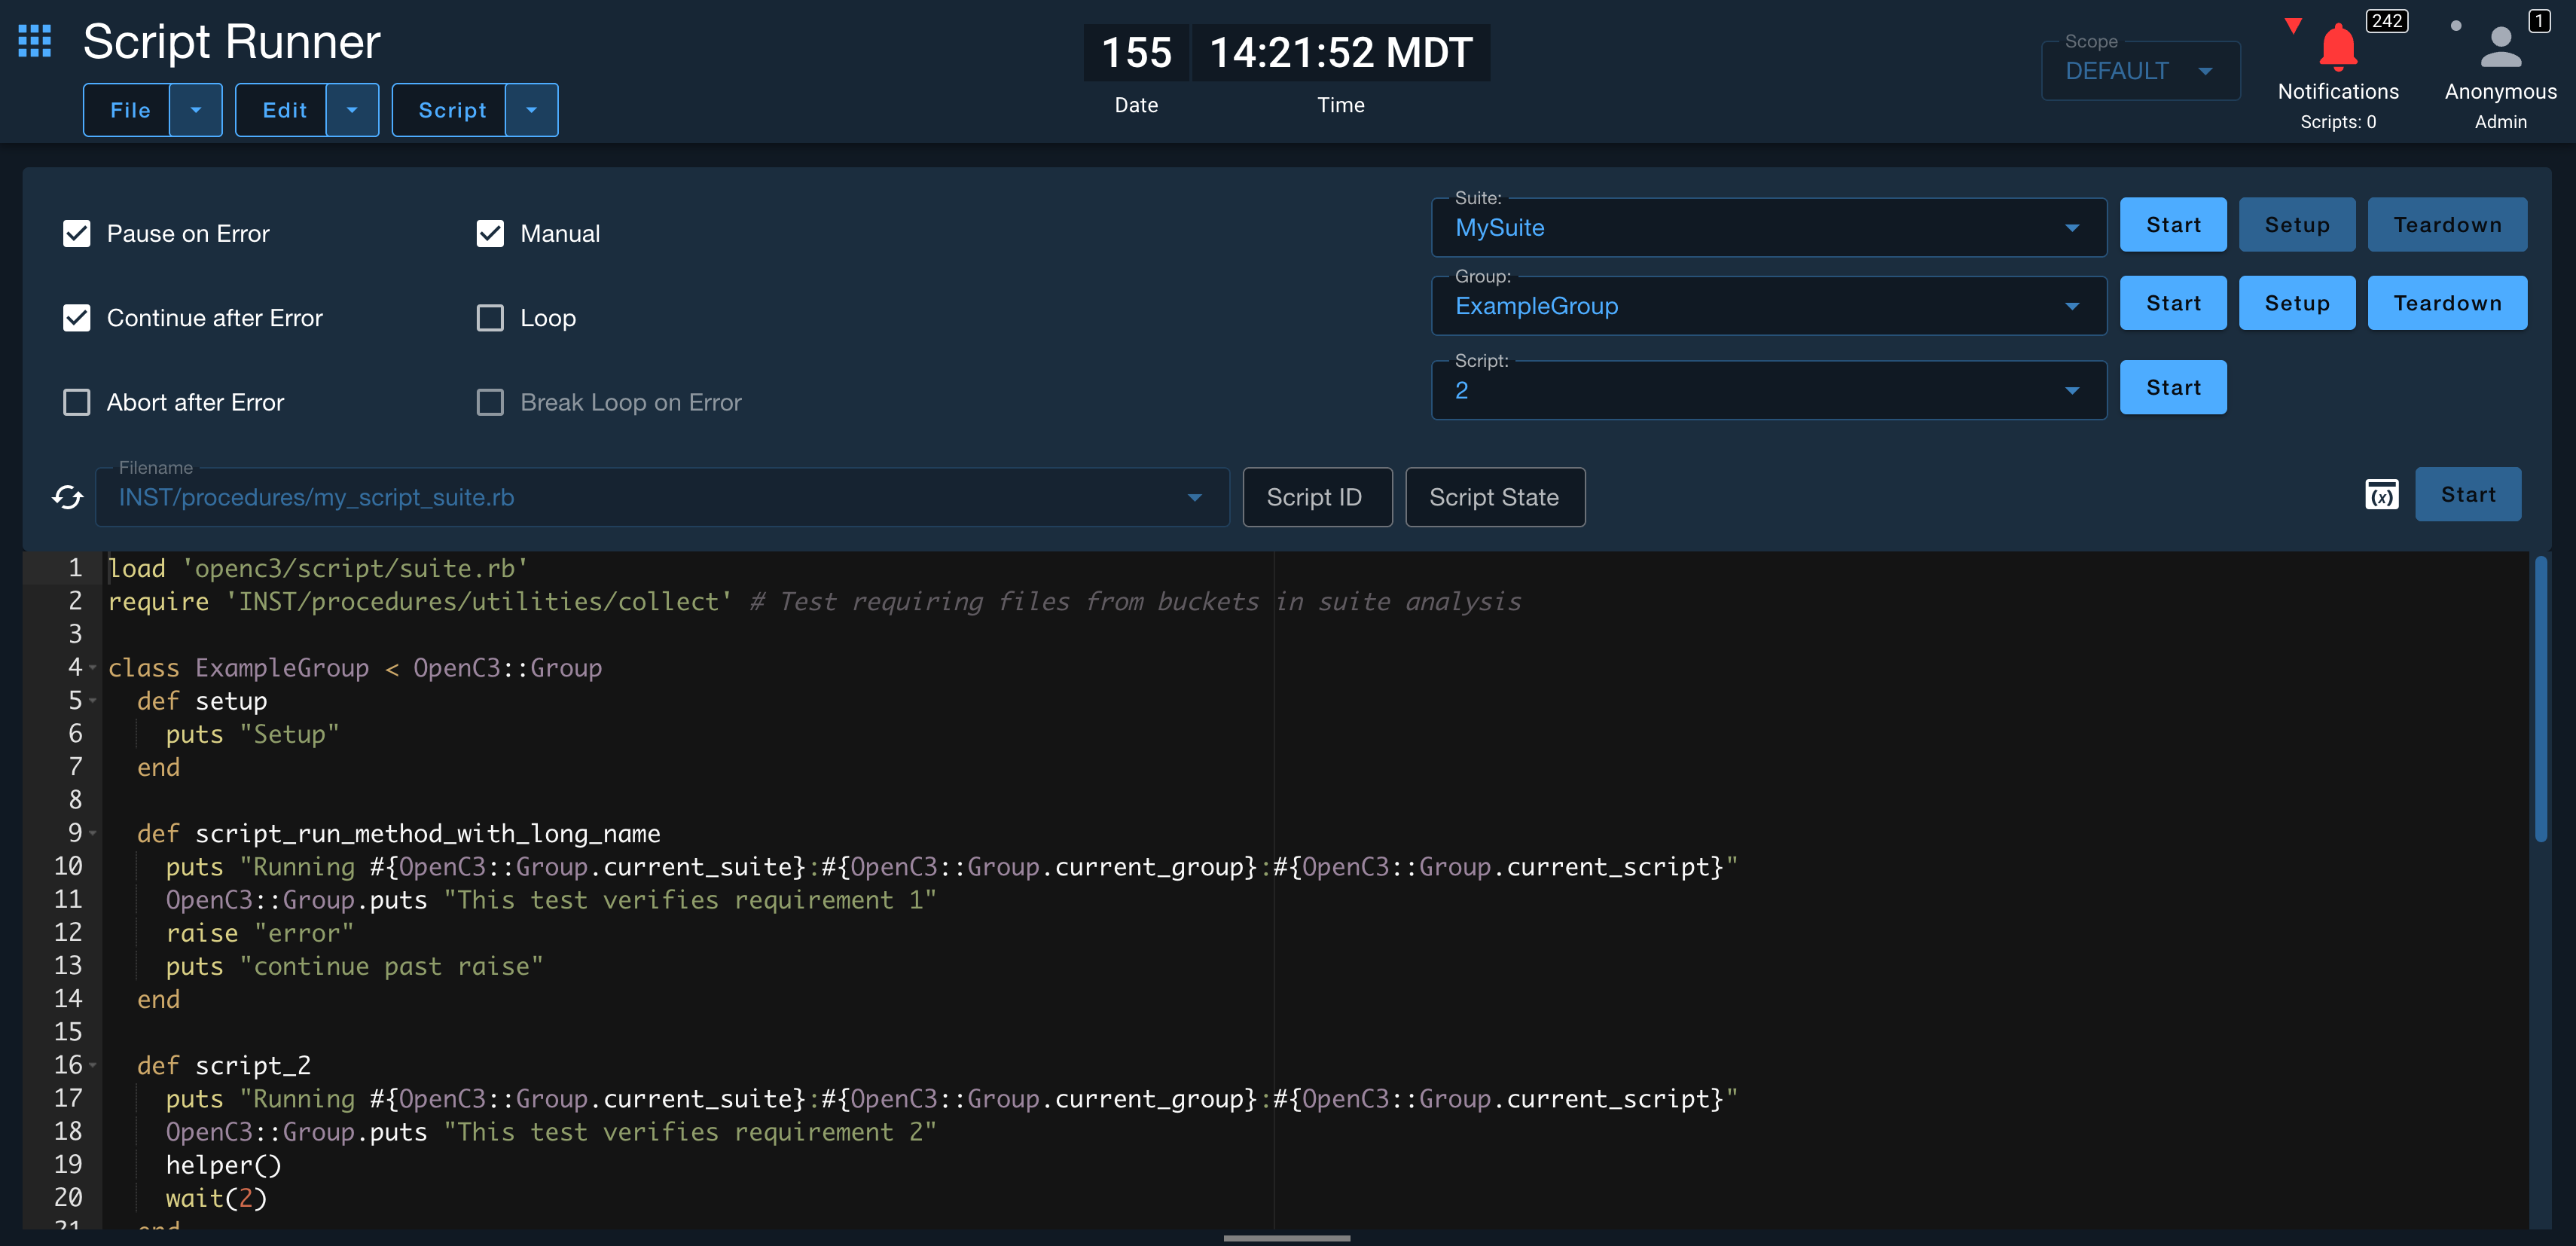Click the 14:21:52 MDT time display

[1341, 52]
